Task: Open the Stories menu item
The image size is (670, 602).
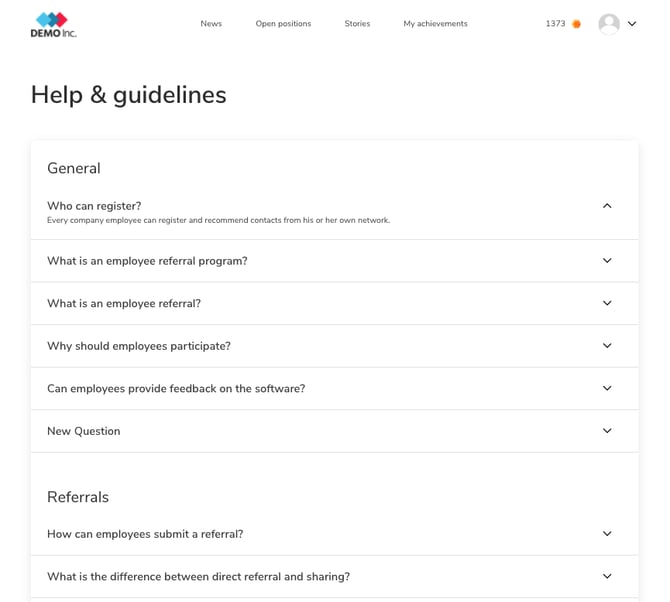Action: tap(357, 24)
